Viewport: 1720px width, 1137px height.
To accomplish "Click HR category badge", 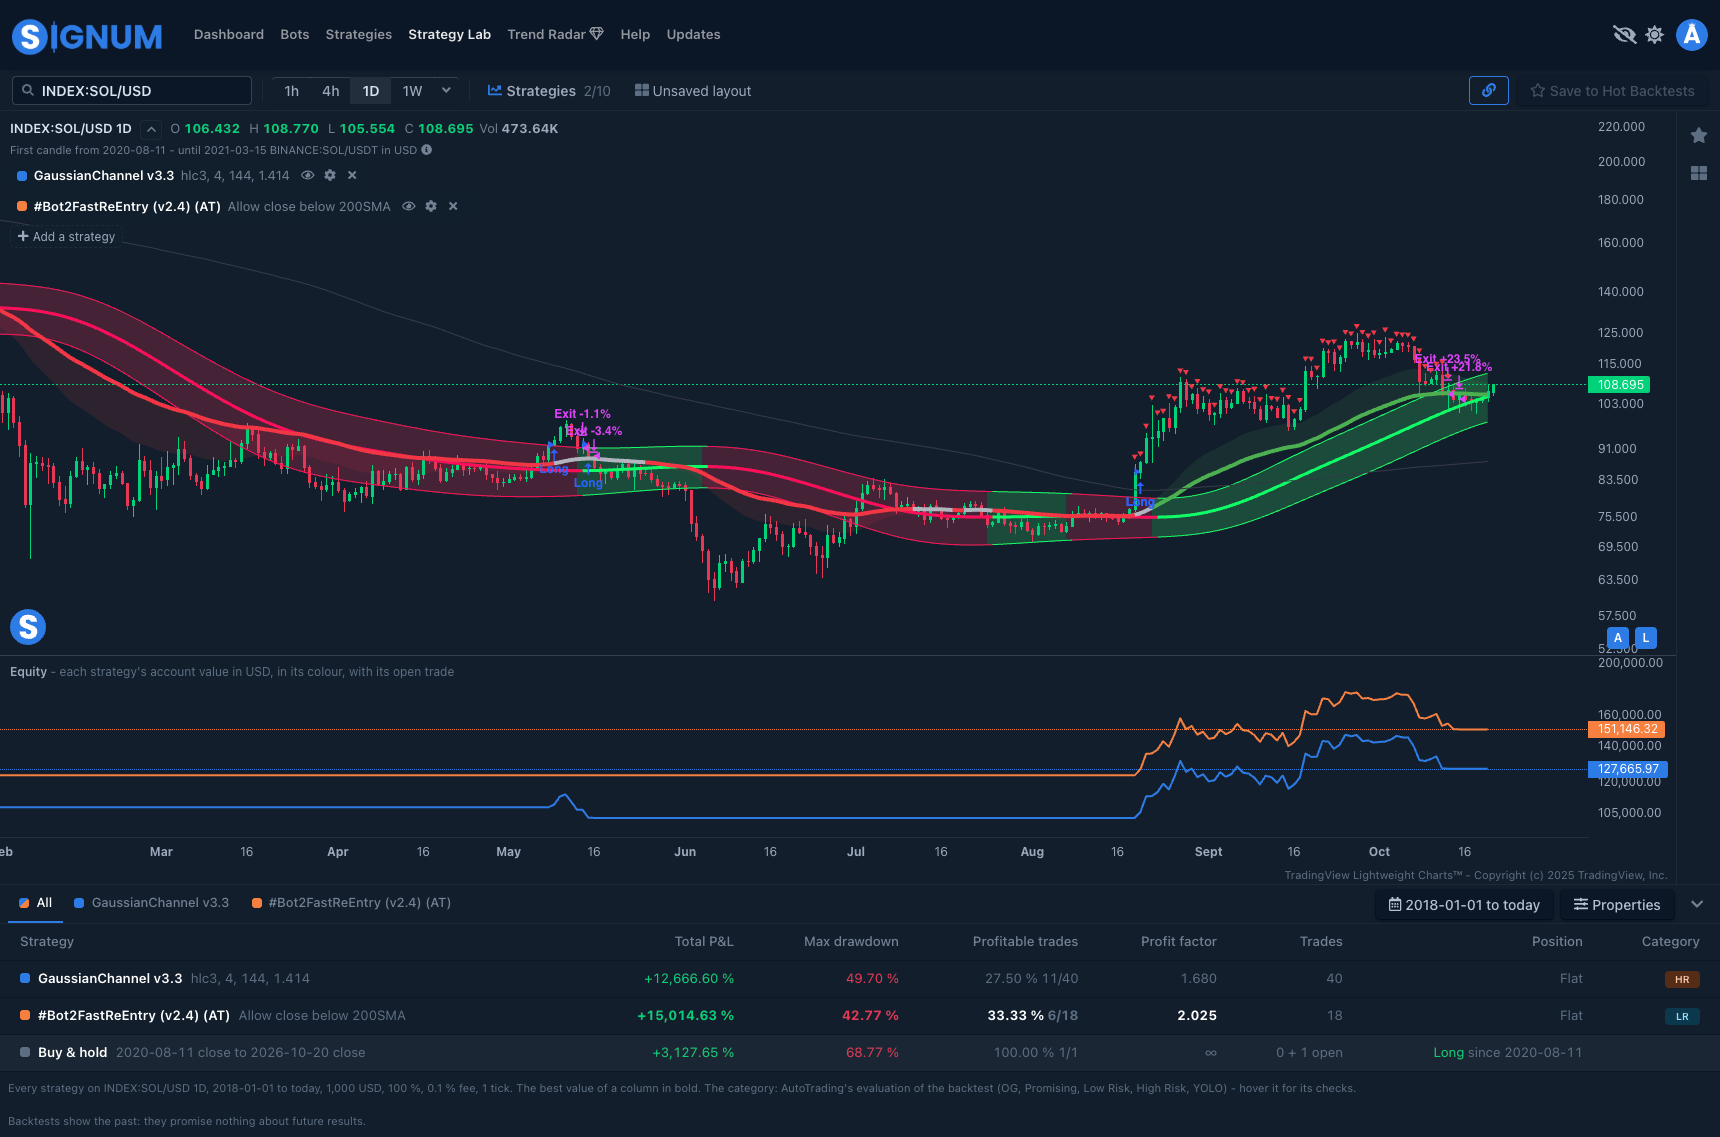I will 1682,980.
